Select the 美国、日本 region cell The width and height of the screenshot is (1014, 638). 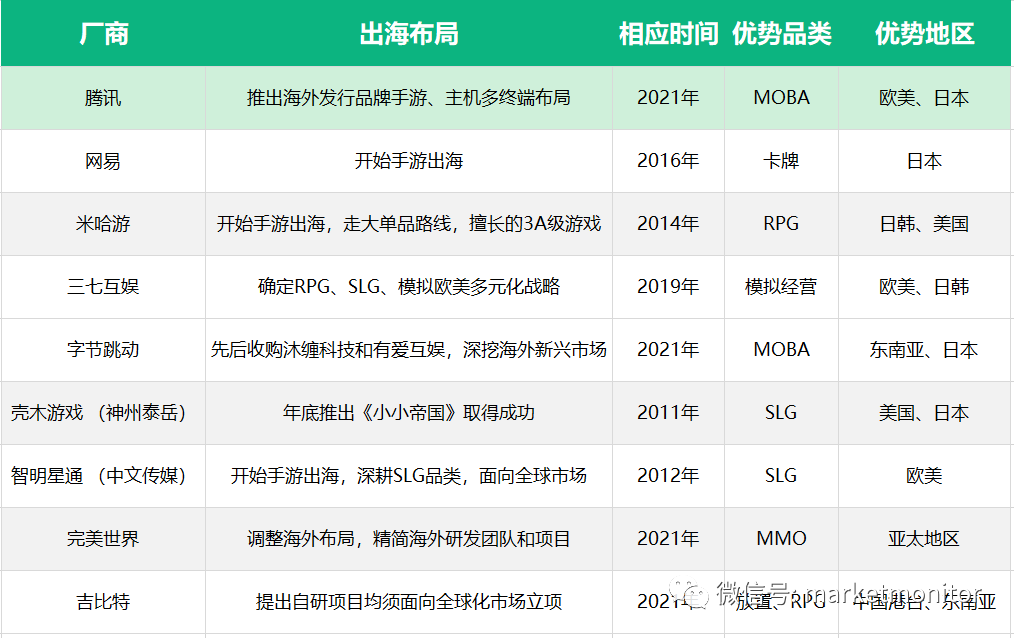pyautogui.click(x=924, y=412)
